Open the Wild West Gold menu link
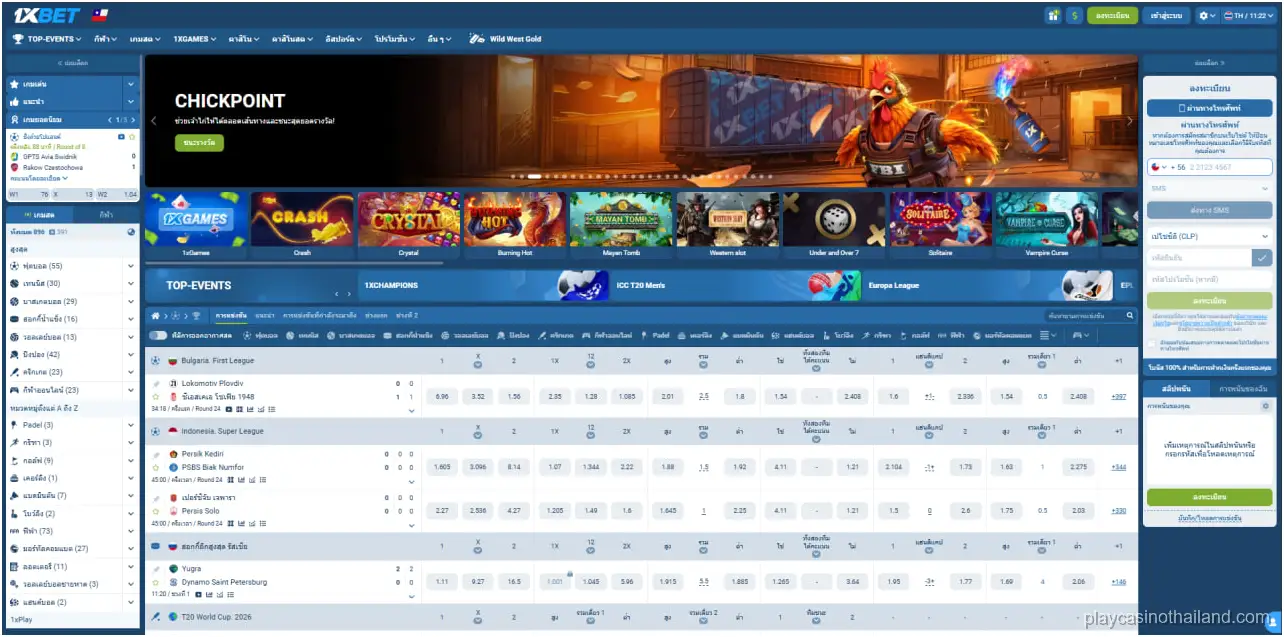This screenshot has width=1284, height=637. click(x=506, y=39)
